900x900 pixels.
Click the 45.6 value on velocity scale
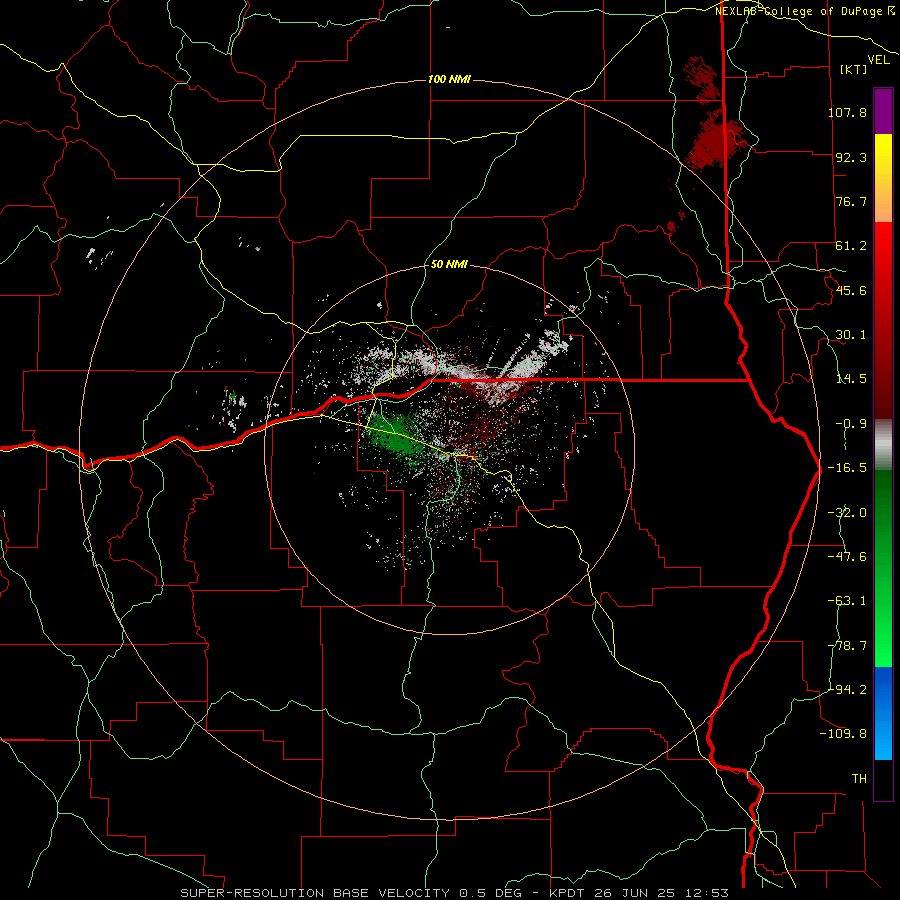click(x=851, y=290)
